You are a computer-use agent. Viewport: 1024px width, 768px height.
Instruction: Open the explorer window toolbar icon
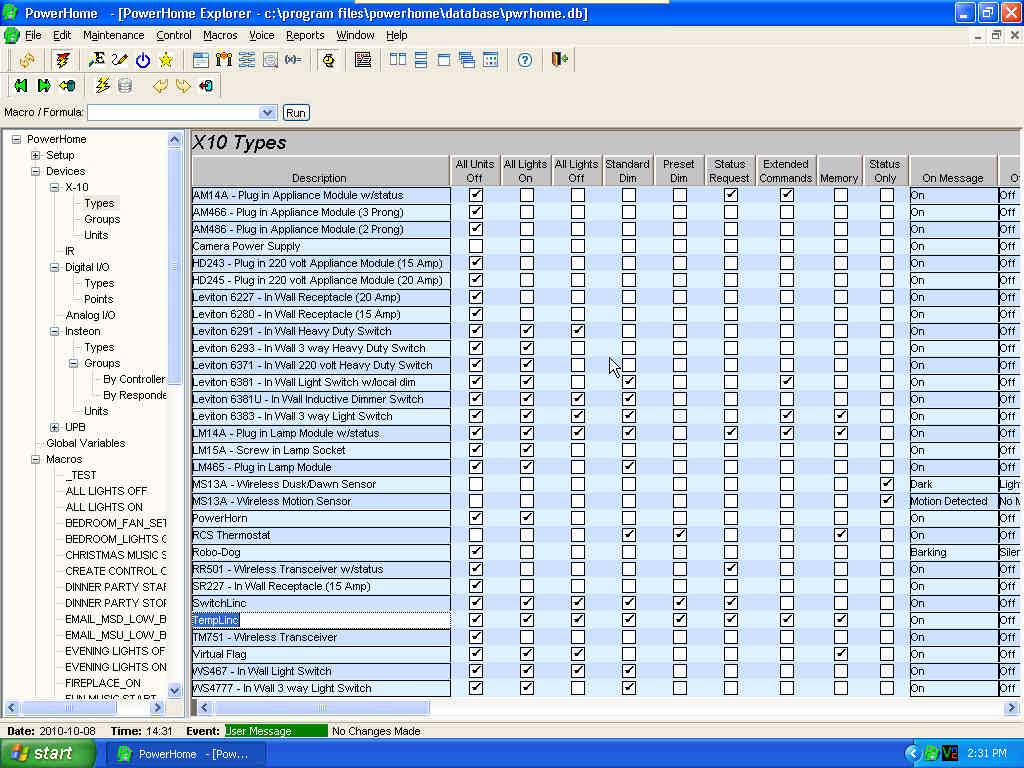click(200, 60)
